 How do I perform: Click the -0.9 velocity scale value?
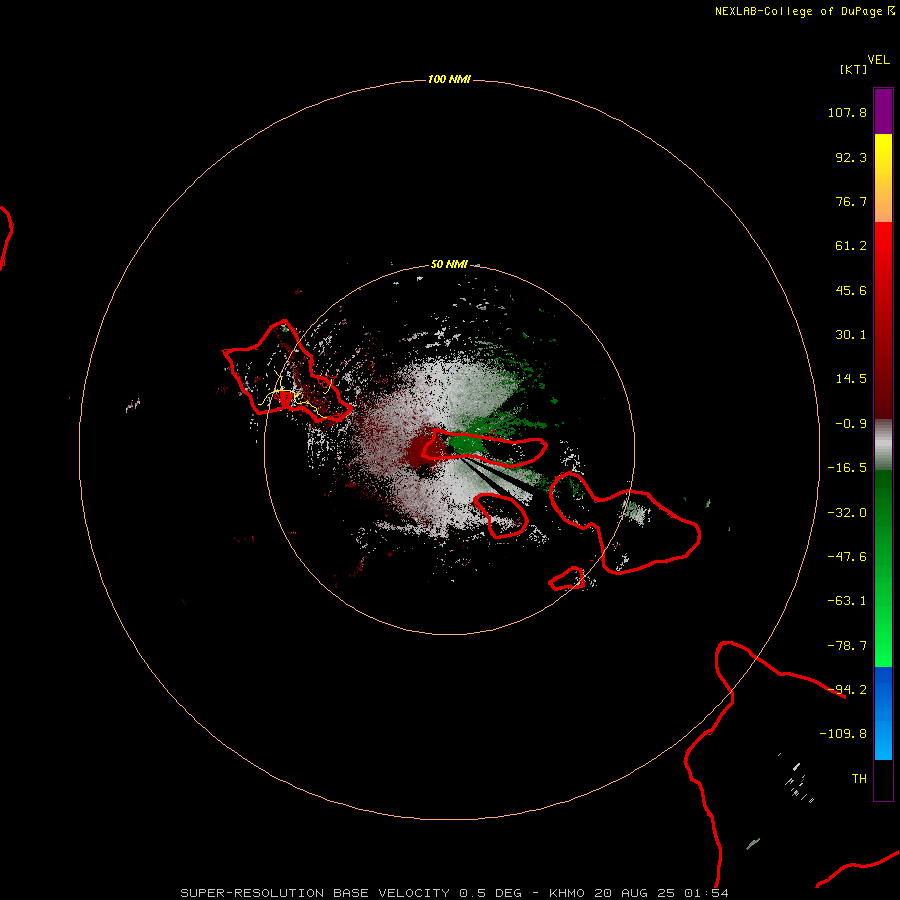[851, 424]
